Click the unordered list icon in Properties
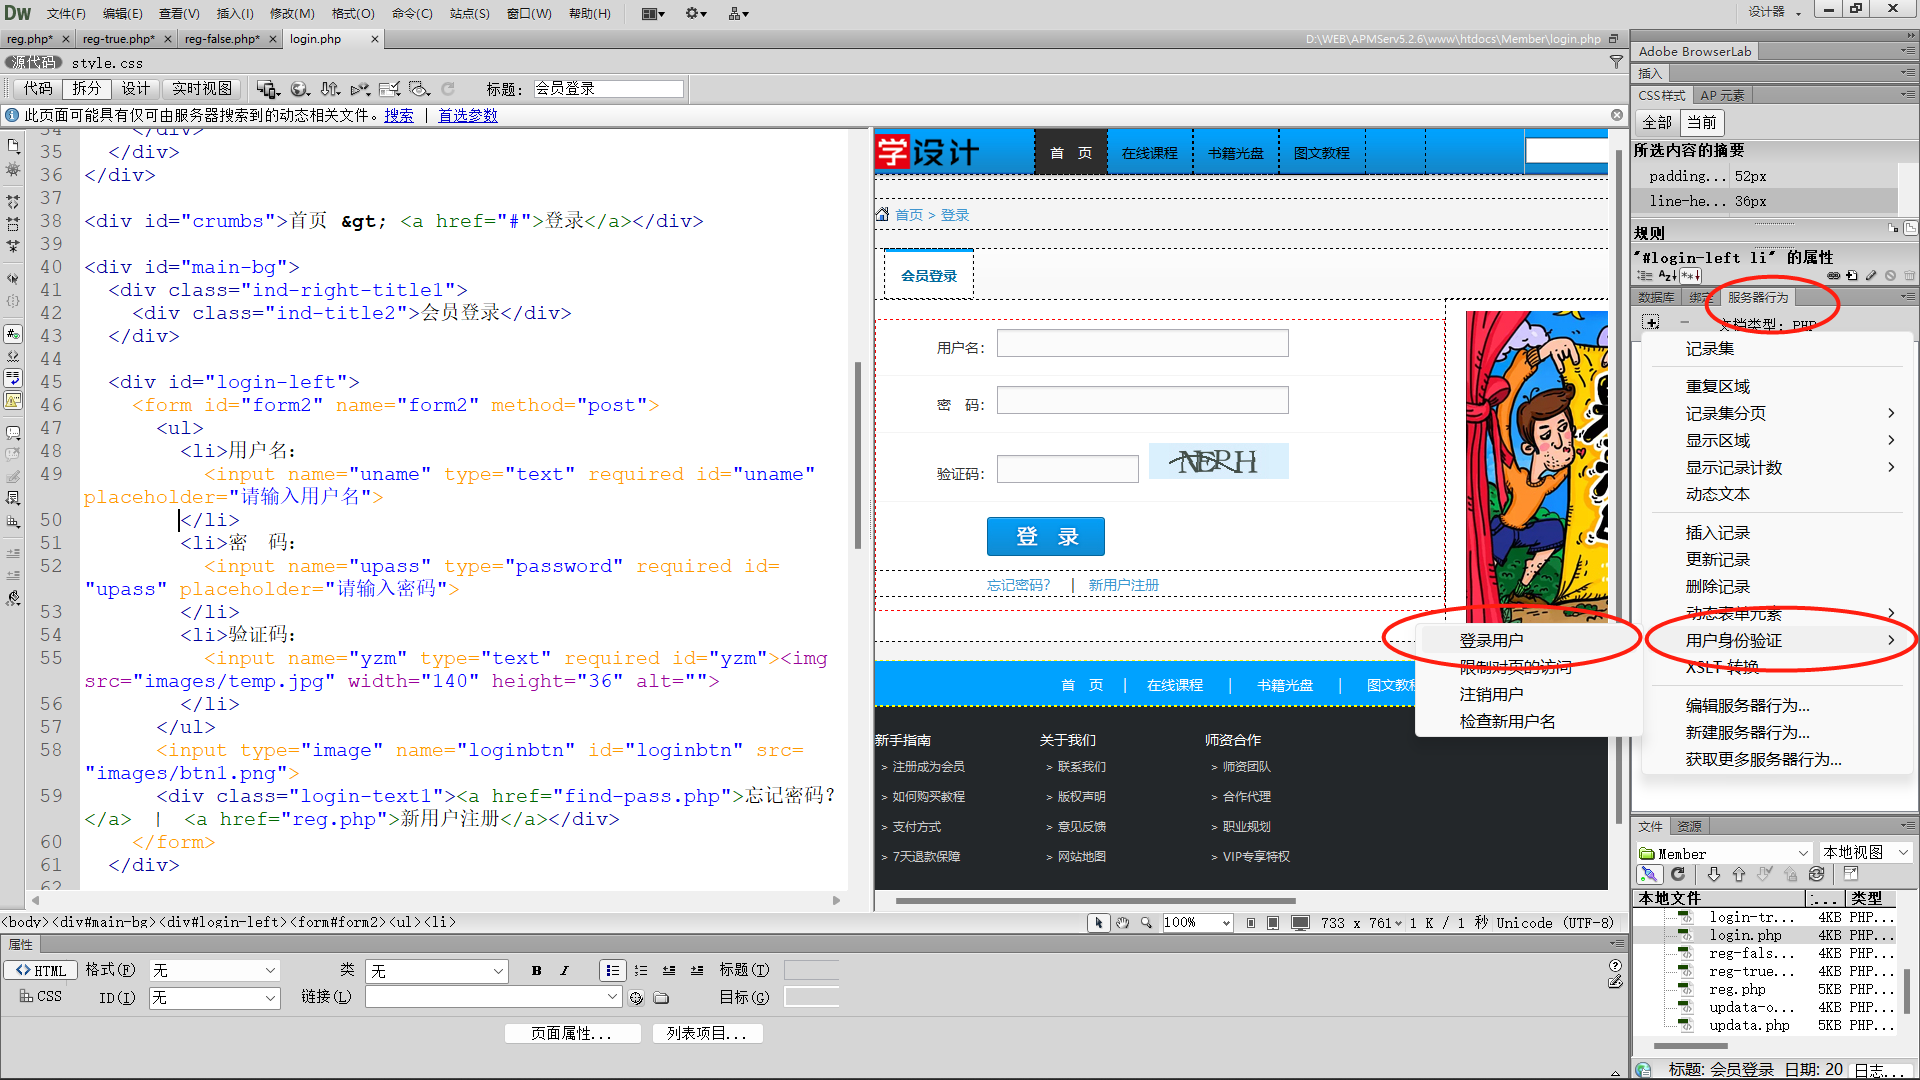Screen dimensions: 1920x1080 [612, 970]
